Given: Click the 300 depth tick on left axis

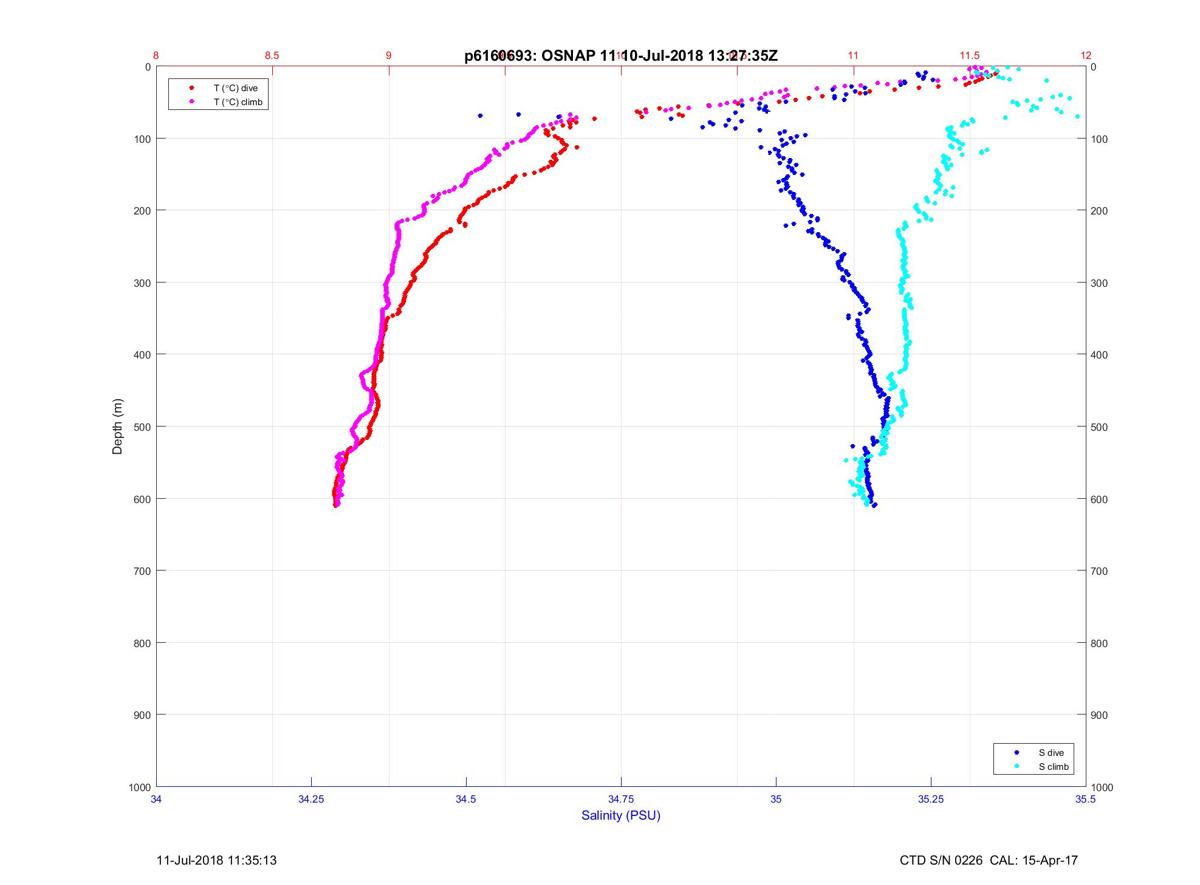Looking at the screenshot, I should [x=141, y=283].
